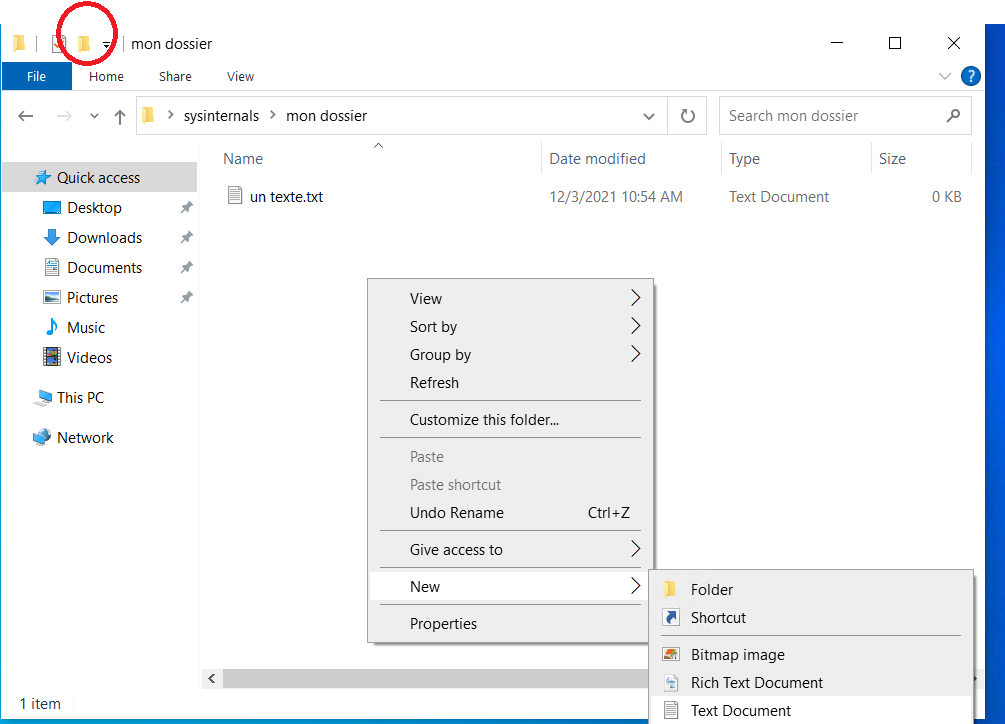Click the search magnifier icon
Screen dimensions: 1005x724
(953, 116)
